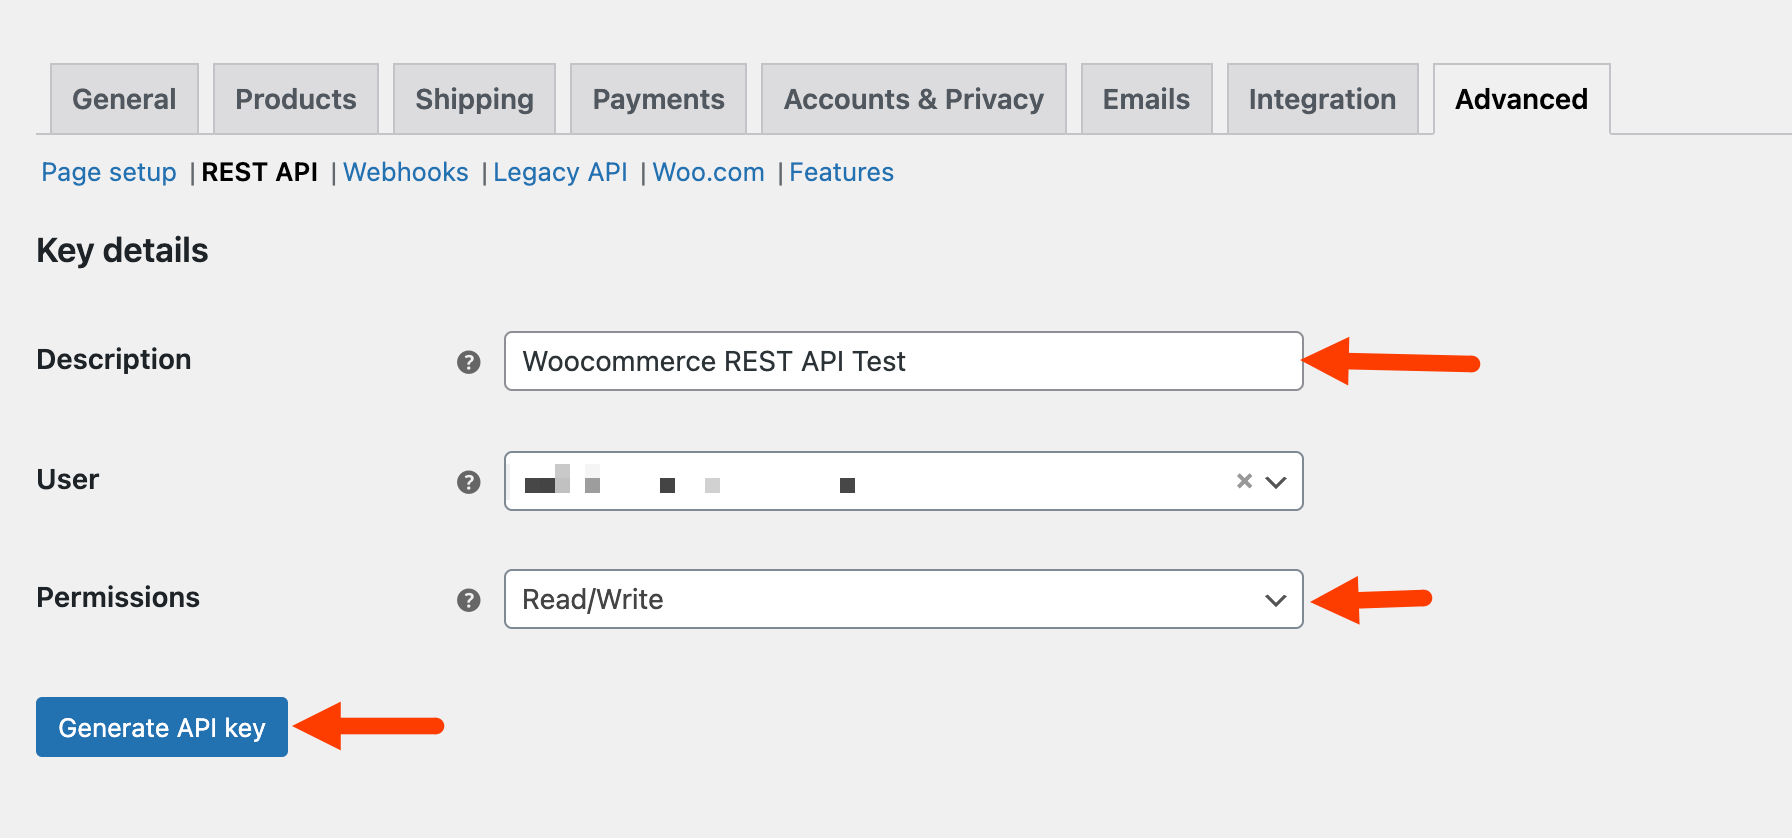Focus the Description text field
This screenshot has height=838, width=1792.
[x=902, y=361]
